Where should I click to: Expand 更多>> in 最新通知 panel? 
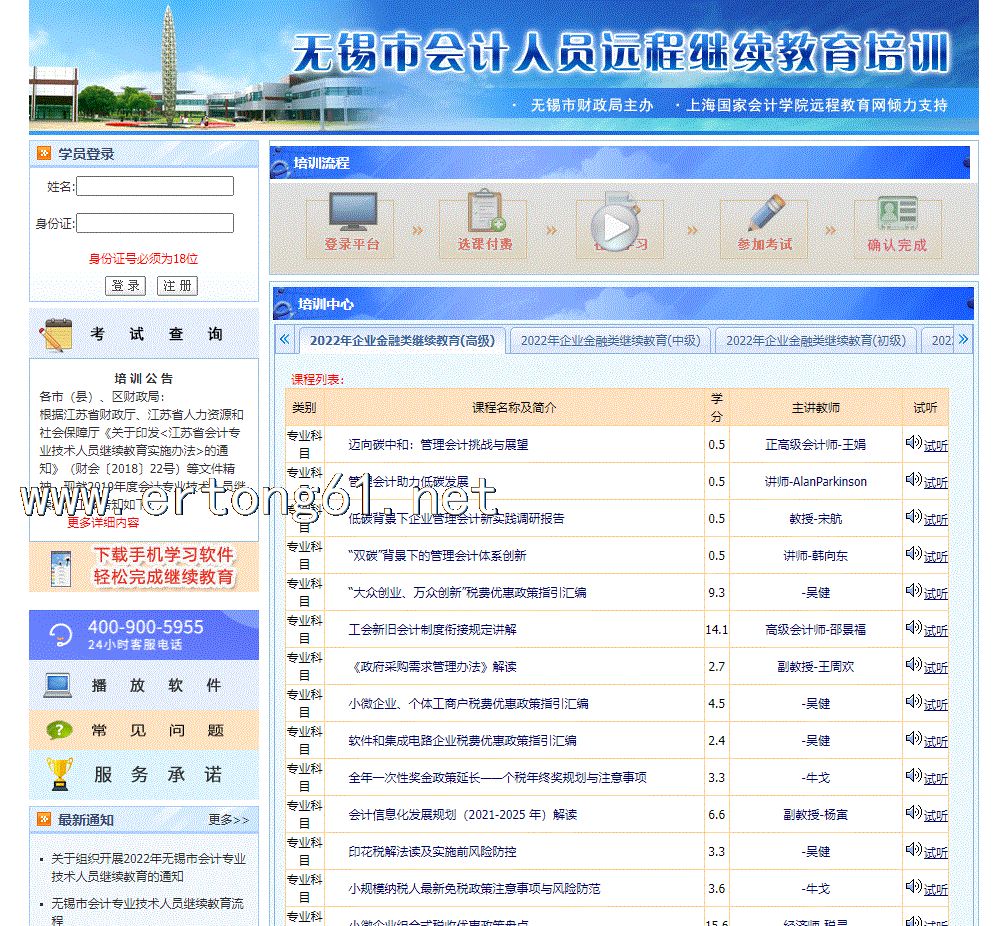pyautogui.click(x=228, y=820)
